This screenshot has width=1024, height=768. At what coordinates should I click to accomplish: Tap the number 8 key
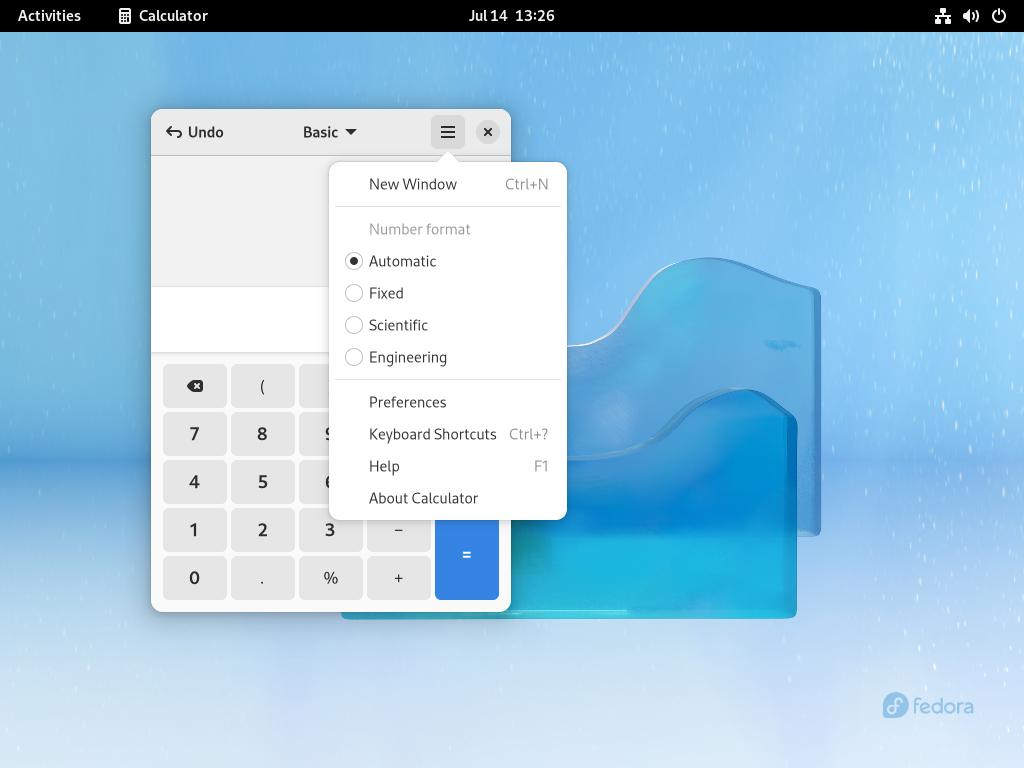click(x=263, y=434)
